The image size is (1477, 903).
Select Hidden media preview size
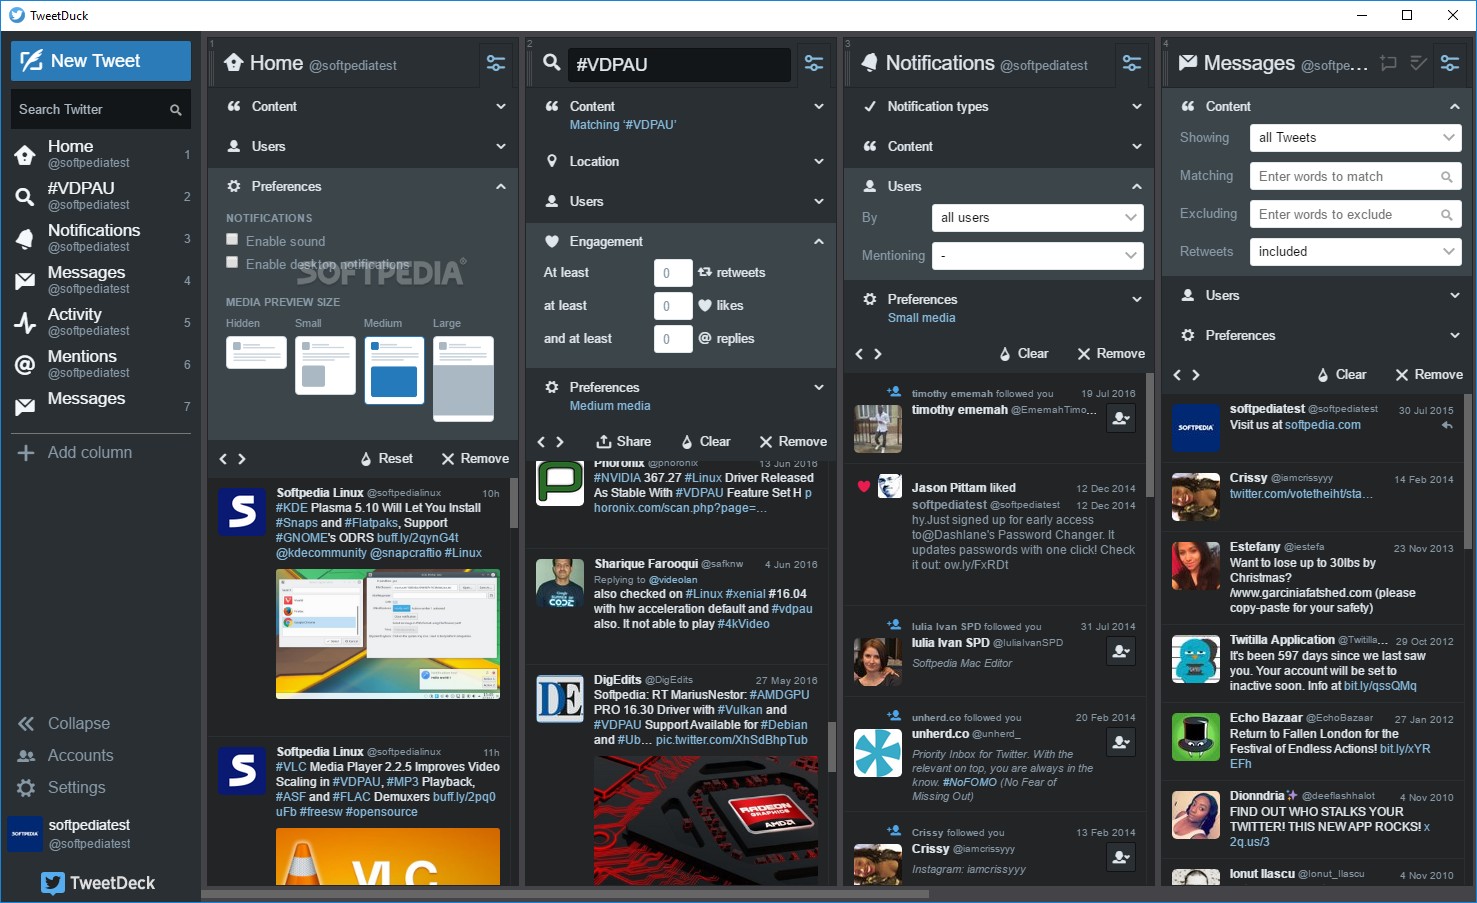[256, 353]
